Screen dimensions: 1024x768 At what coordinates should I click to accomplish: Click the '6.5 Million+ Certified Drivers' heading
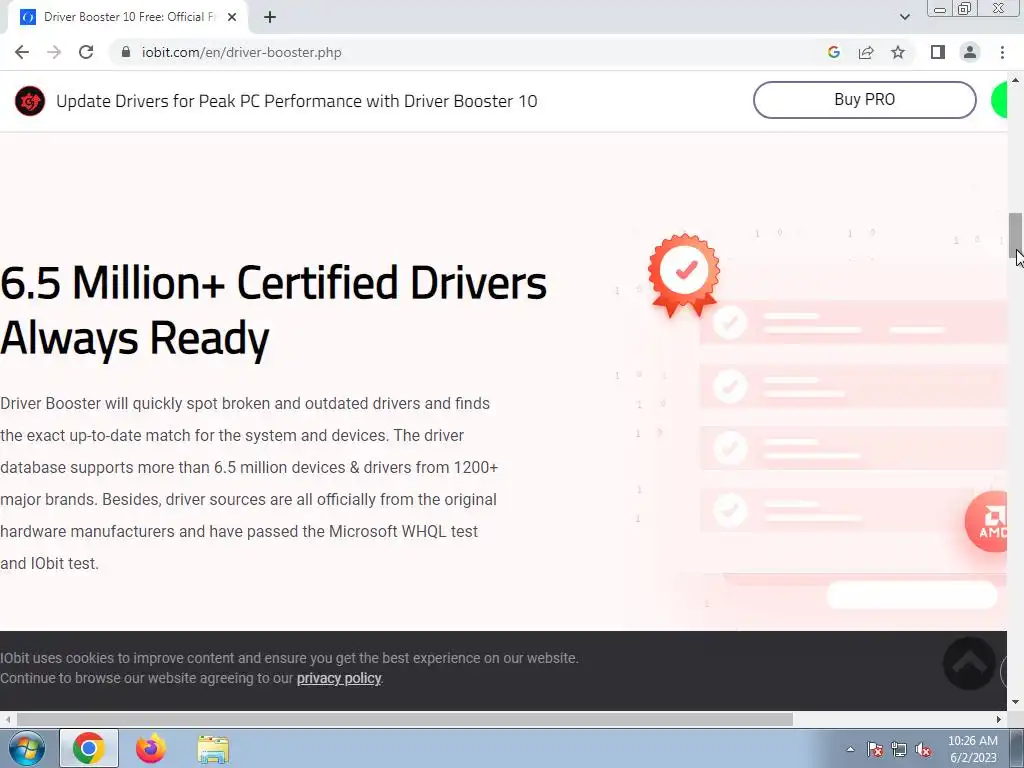click(274, 310)
